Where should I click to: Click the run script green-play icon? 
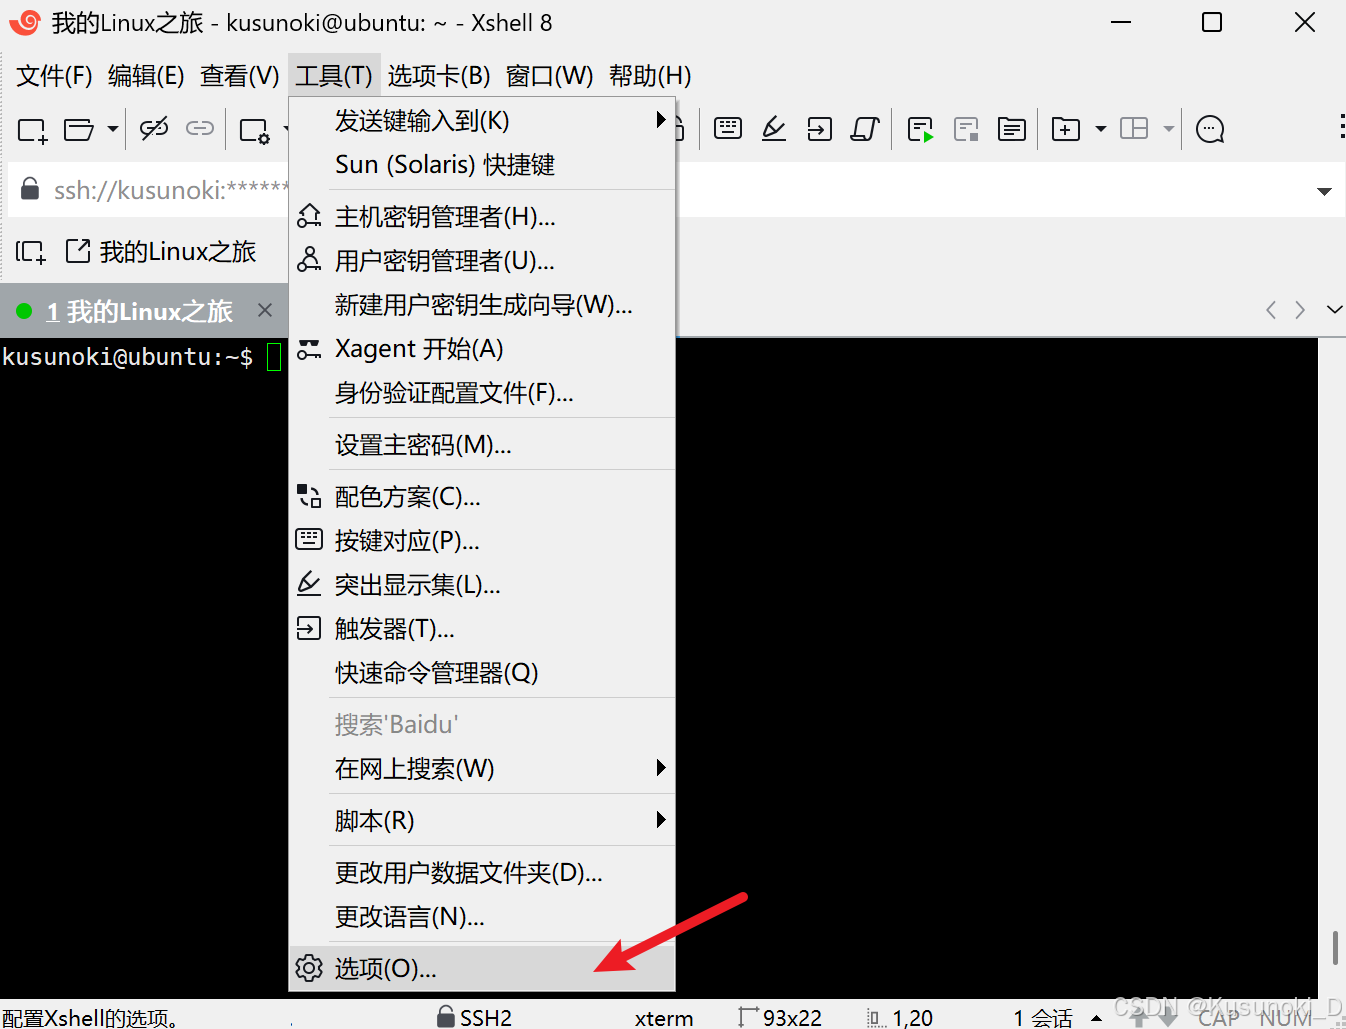coord(920,130)
